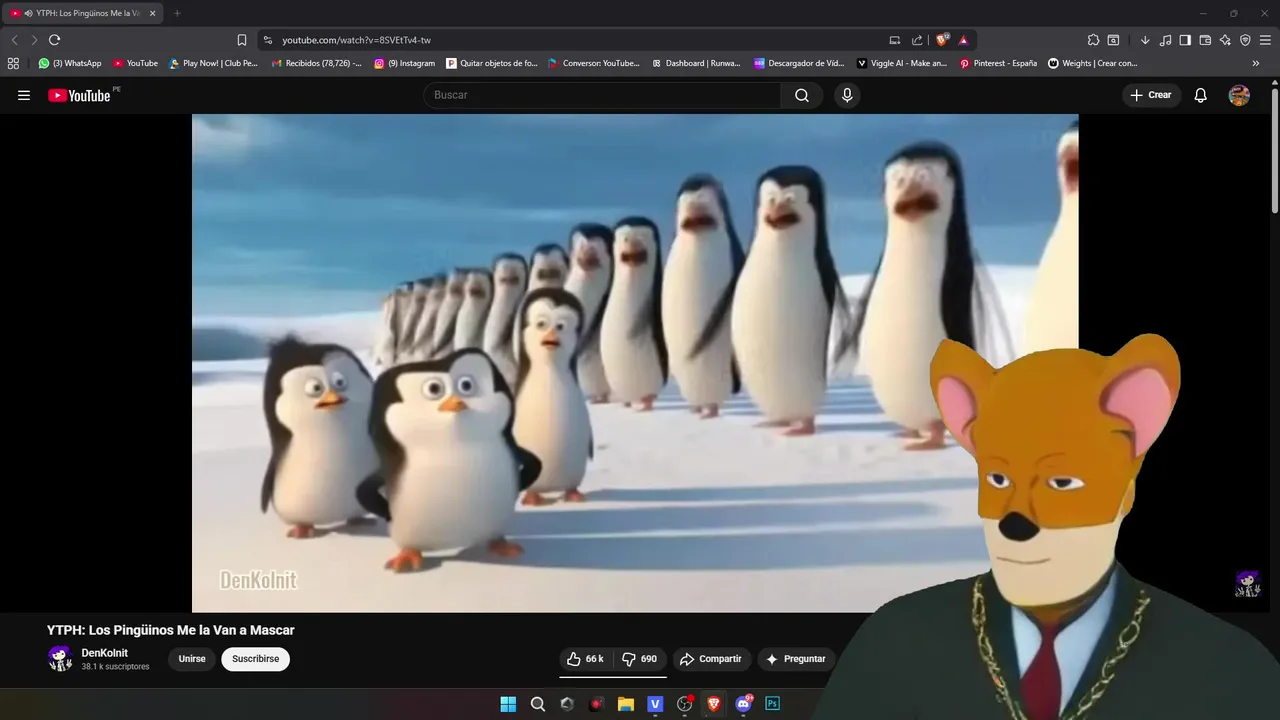Start voice search with microphone icon
This screenshot has height=720, width=1280.
tap(847, 95)
